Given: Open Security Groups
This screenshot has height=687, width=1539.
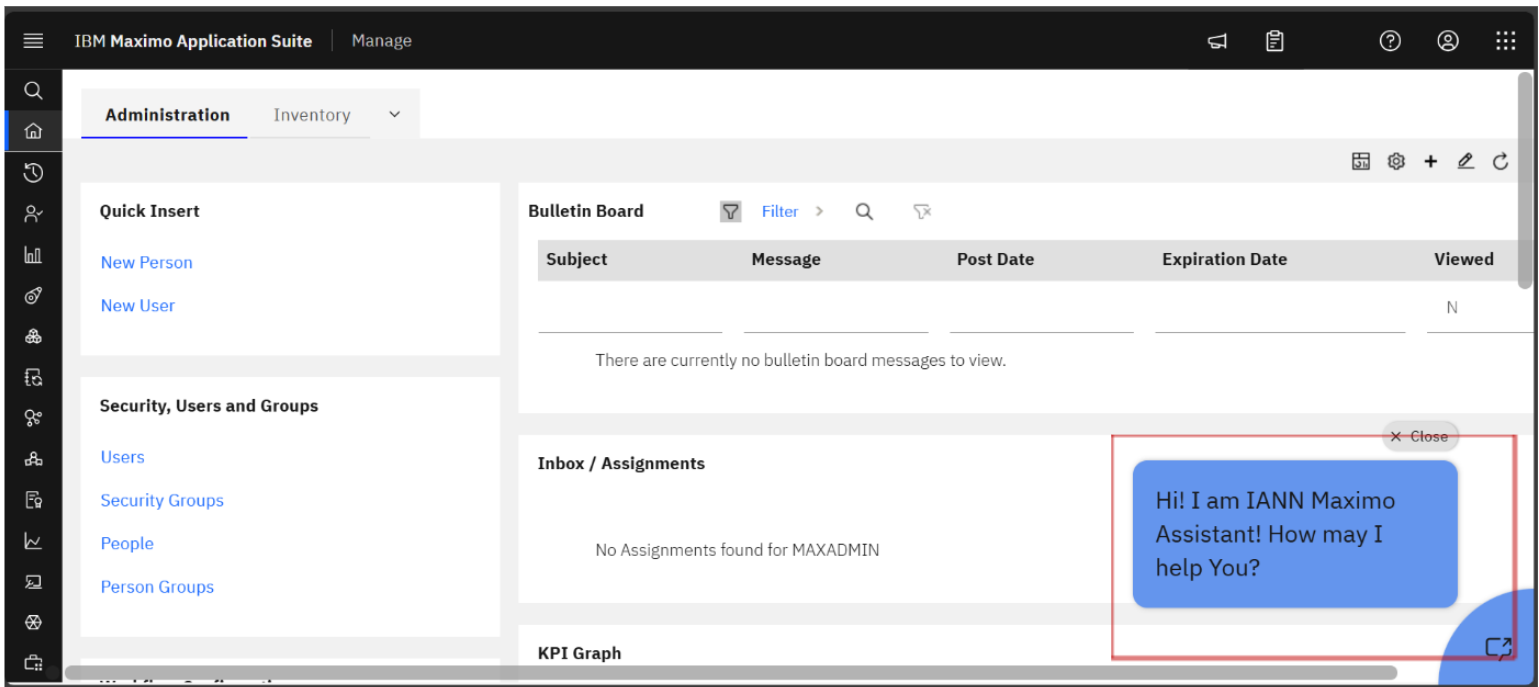Looking at the screenshot, I should 161,500.
